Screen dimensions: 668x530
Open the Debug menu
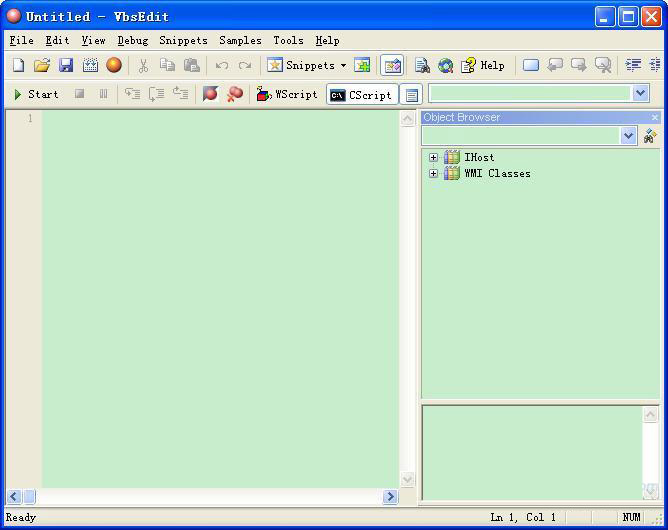pos(132,40)
